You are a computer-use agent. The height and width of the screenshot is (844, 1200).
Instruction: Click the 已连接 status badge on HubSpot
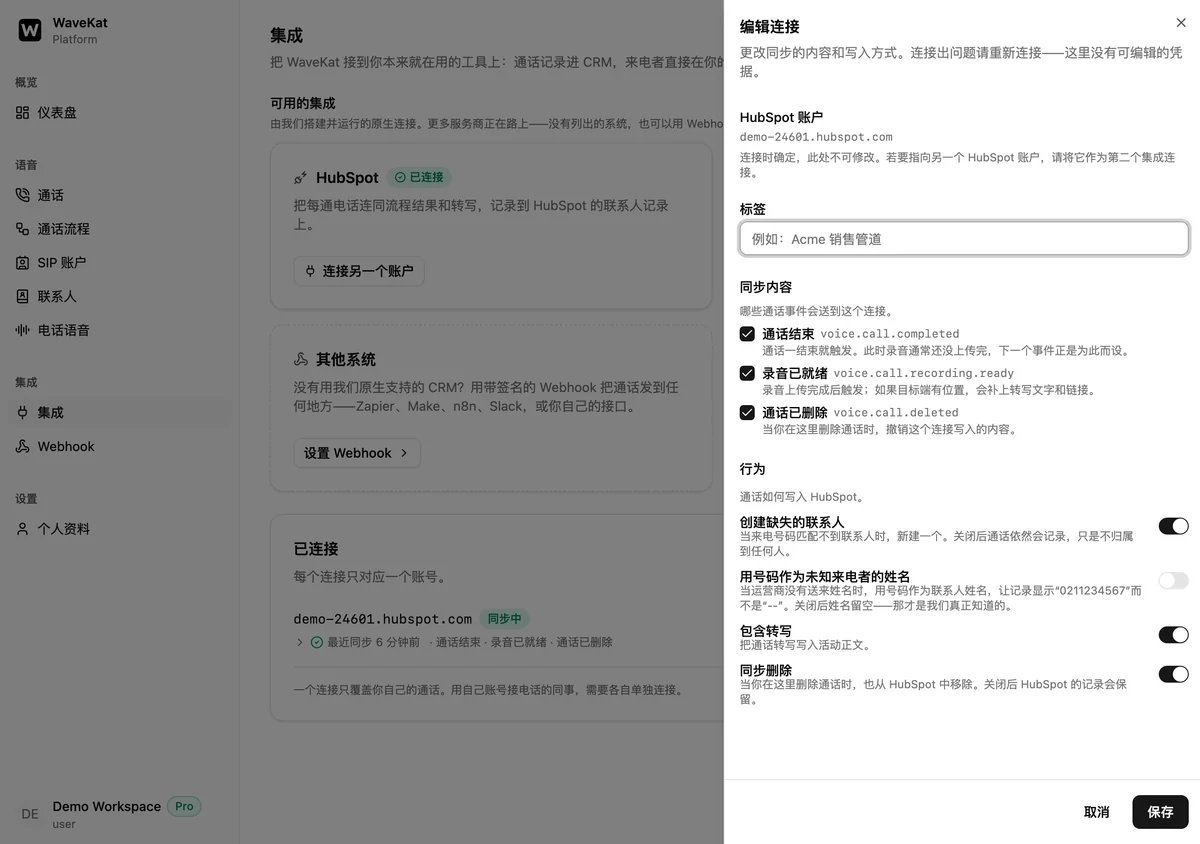pyautogui.click(x=419, y=177)
